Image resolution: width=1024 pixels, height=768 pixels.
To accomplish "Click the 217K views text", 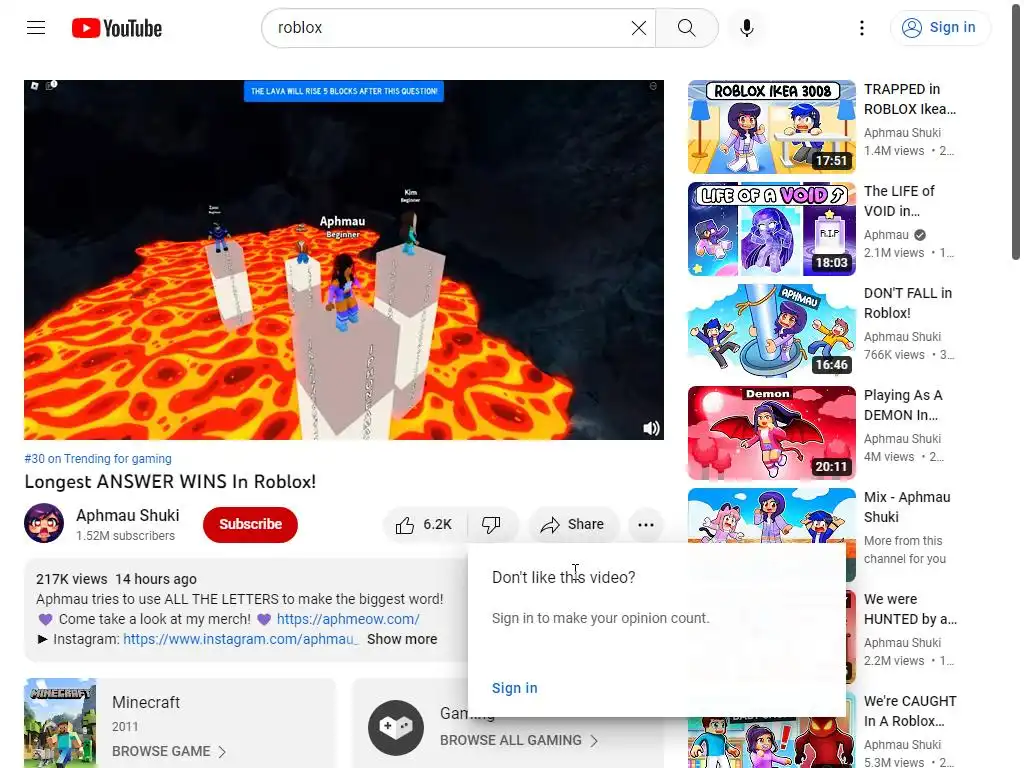I will (72, 579).
